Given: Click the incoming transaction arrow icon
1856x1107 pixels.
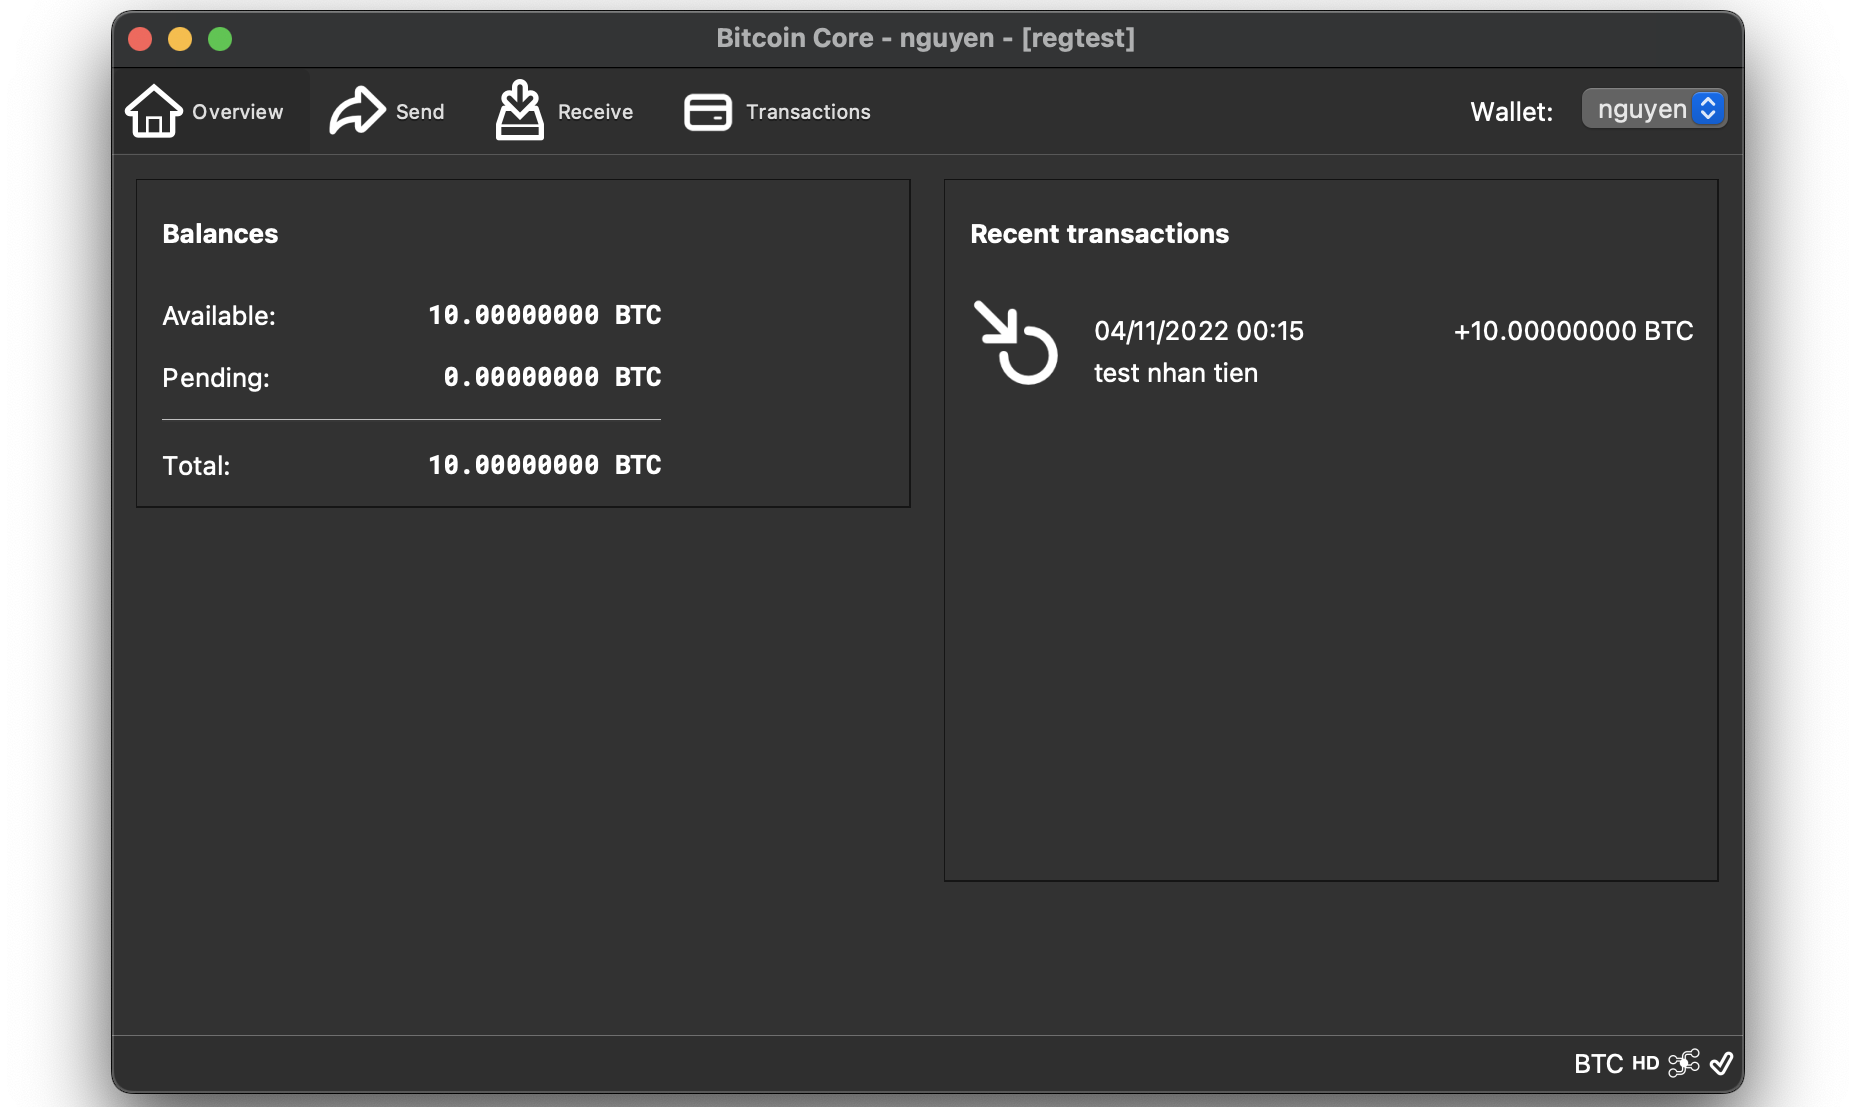Looking at the screenshot, I should (1015, 343).
